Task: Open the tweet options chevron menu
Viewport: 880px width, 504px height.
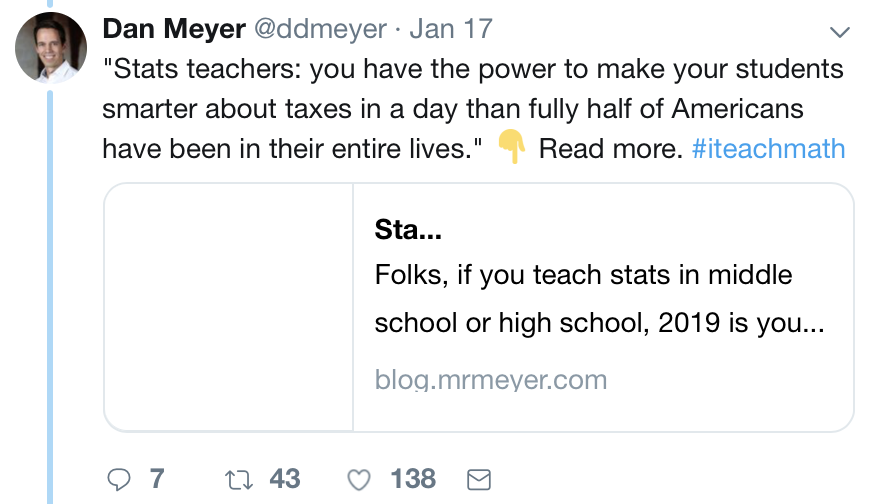Action: pyautogui.click(x=839, y=32)
